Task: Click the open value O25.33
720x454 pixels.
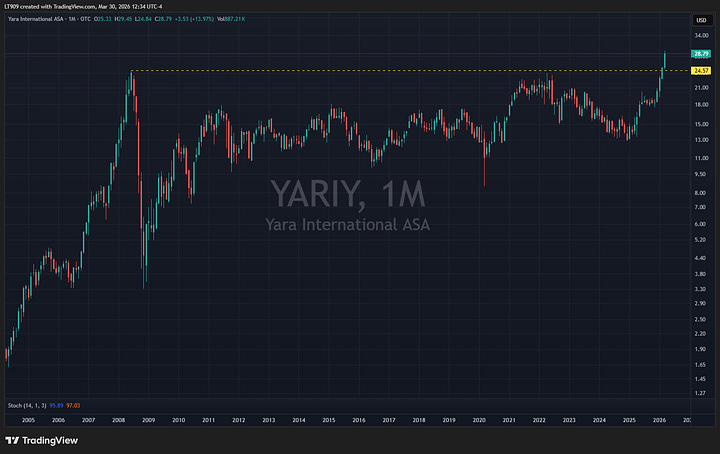Action: (x=103, y=19)
